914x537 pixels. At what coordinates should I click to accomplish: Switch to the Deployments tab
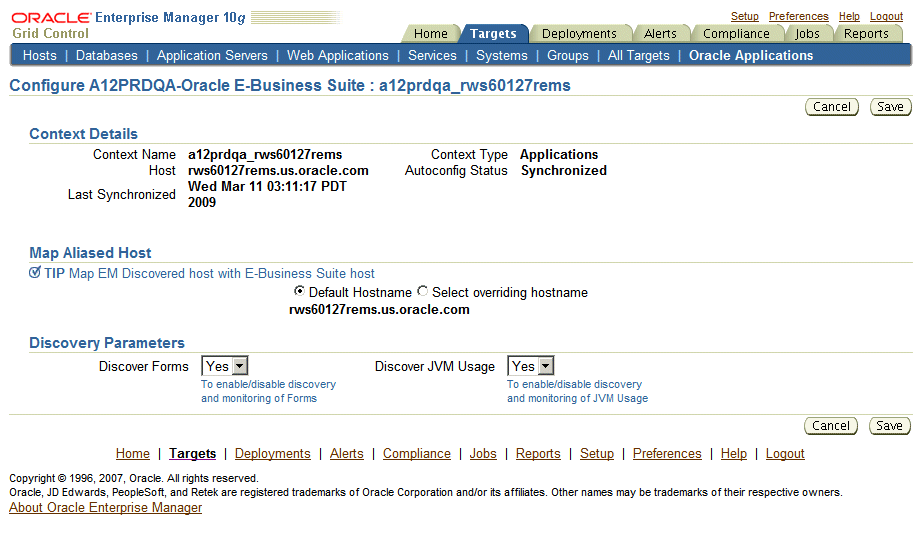579,34
